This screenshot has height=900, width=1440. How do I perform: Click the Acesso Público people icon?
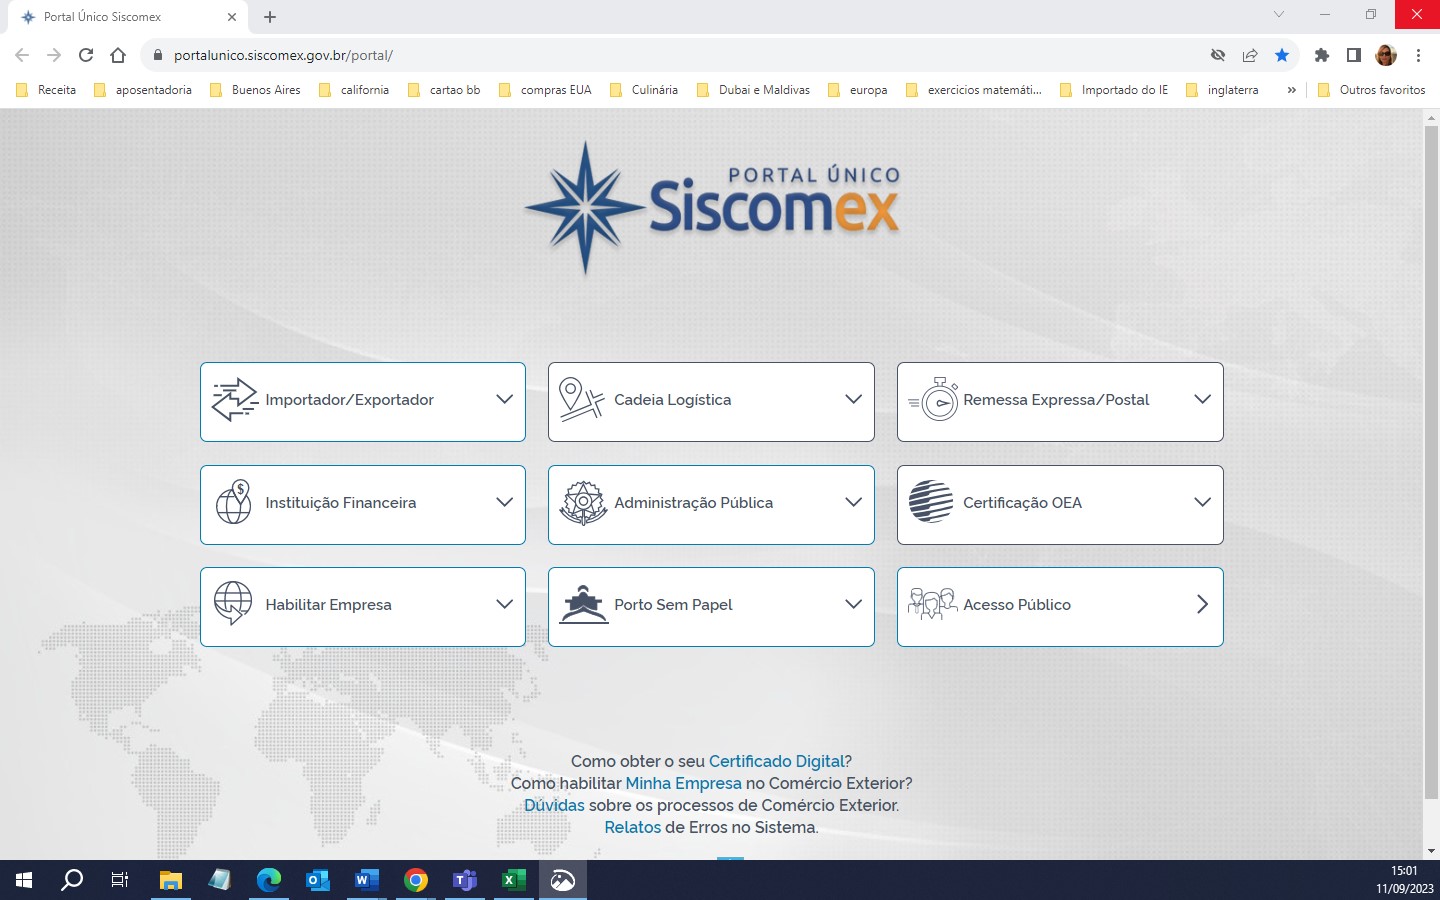pyautogui.click(x=931, y=605)
